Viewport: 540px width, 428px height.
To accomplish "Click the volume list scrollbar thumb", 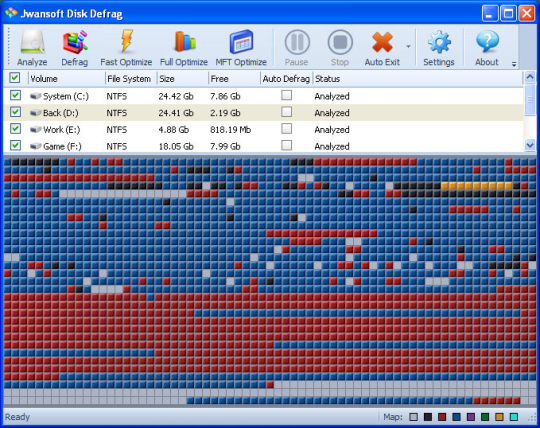I will 530,99.
